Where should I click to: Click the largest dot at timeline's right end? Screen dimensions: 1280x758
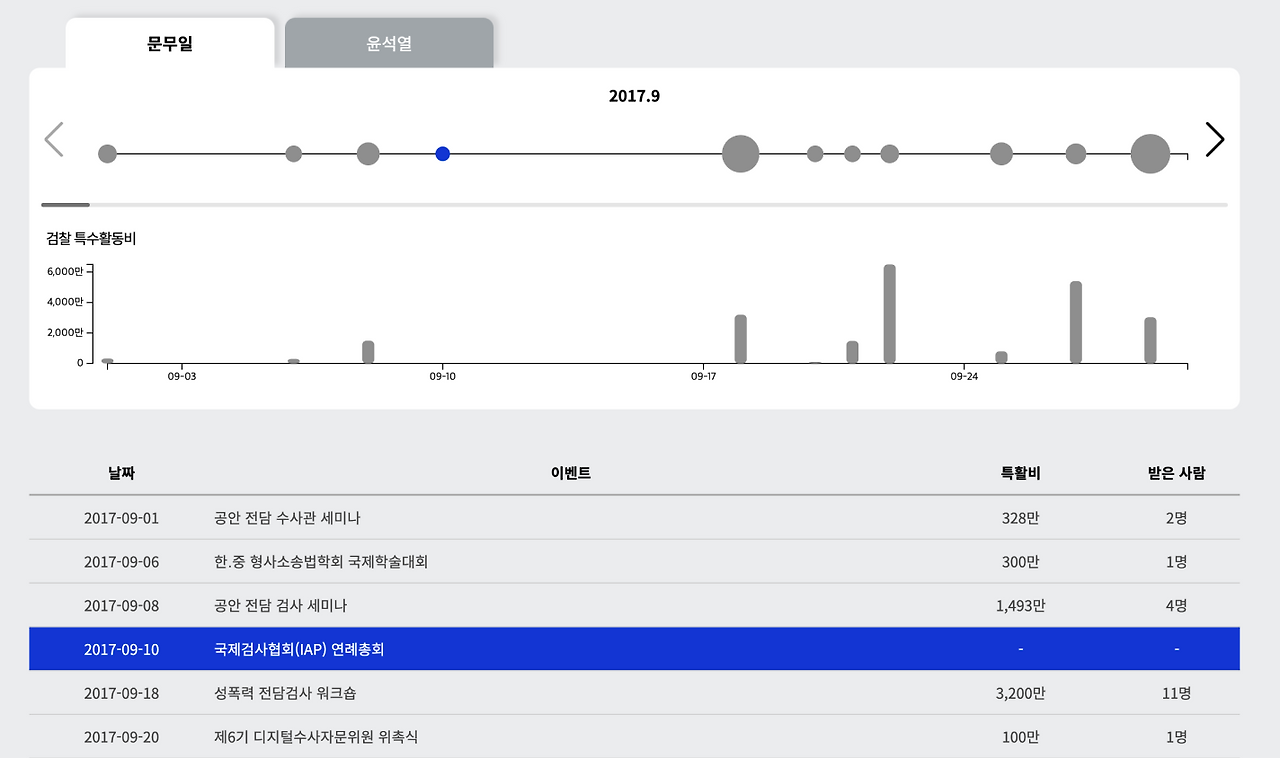[1150, 153]
